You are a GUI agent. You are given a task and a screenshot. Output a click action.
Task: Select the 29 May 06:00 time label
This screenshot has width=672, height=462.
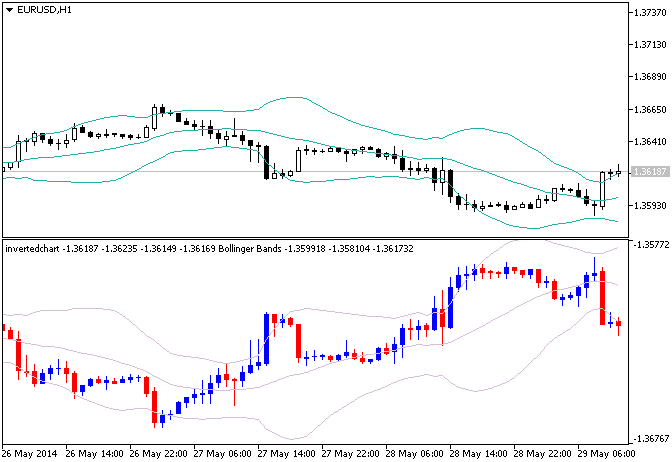(x=606, y=453)
